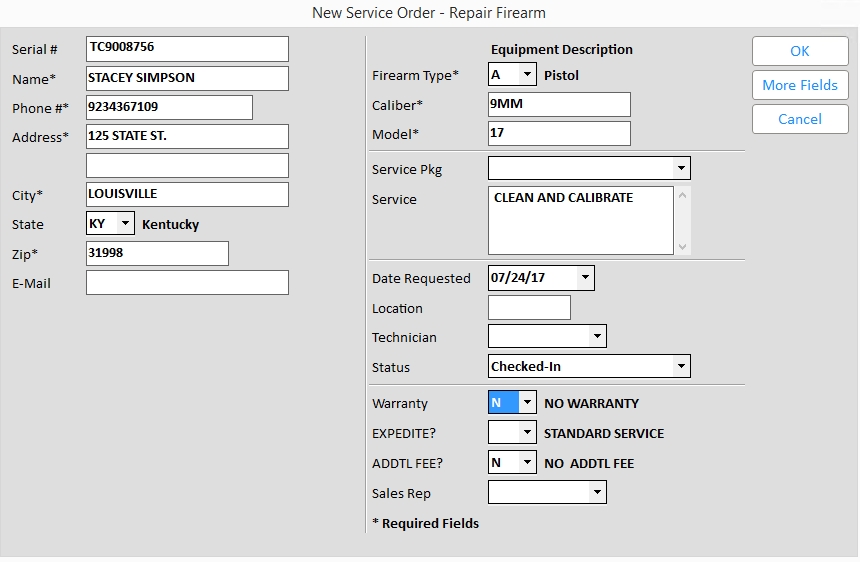
Task: Select a Sales Rep from dropdown
Action: coord(597,492)
